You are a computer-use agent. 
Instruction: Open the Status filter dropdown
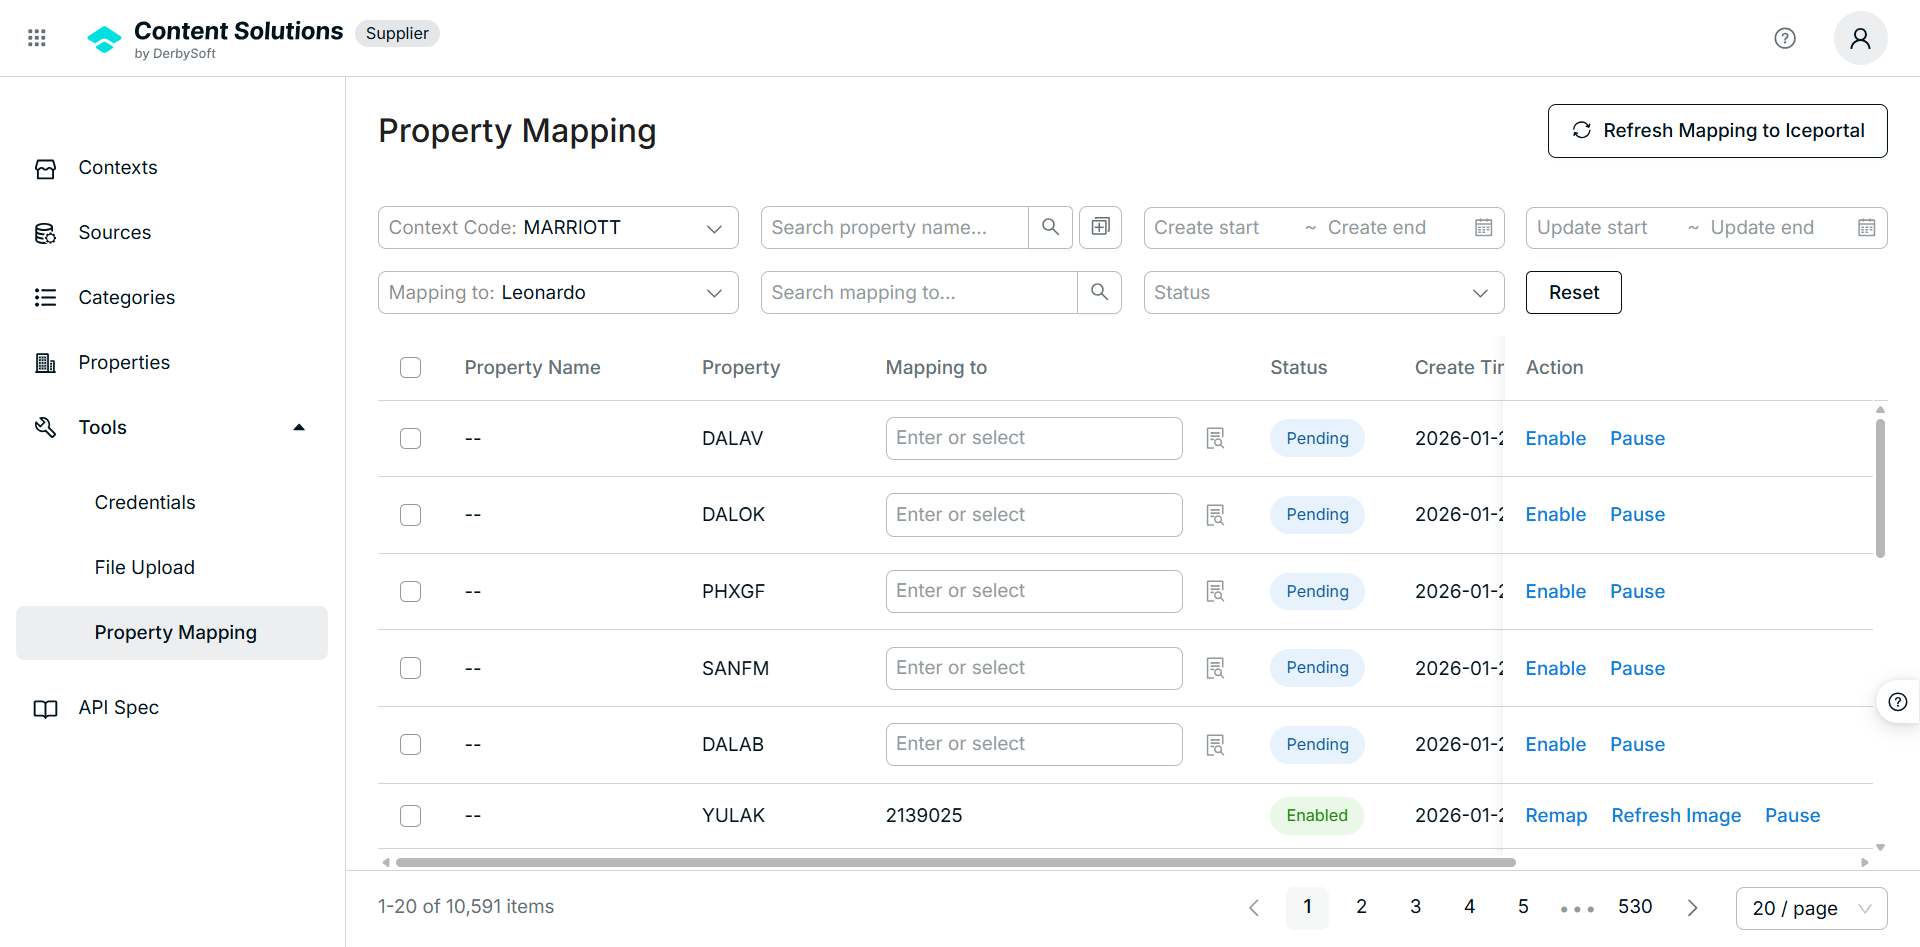pyautogui.click(x=1324, y=292)
